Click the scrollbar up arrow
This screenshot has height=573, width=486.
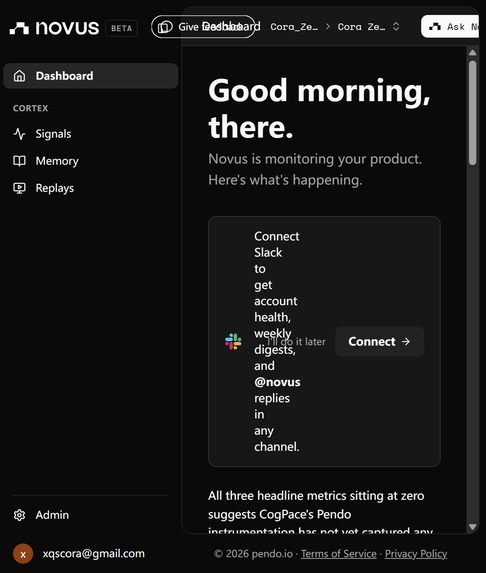click(x=472, y=53)
